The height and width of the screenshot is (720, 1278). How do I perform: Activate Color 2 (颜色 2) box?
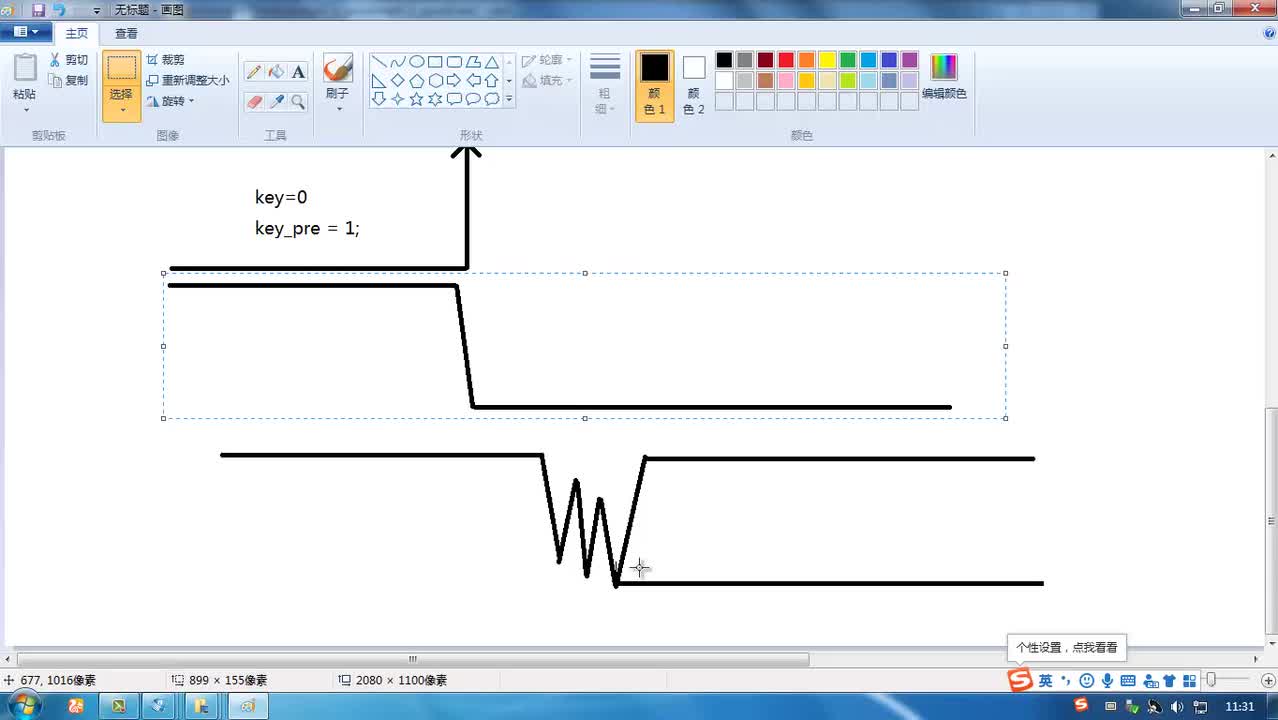[x=694, y=85]
